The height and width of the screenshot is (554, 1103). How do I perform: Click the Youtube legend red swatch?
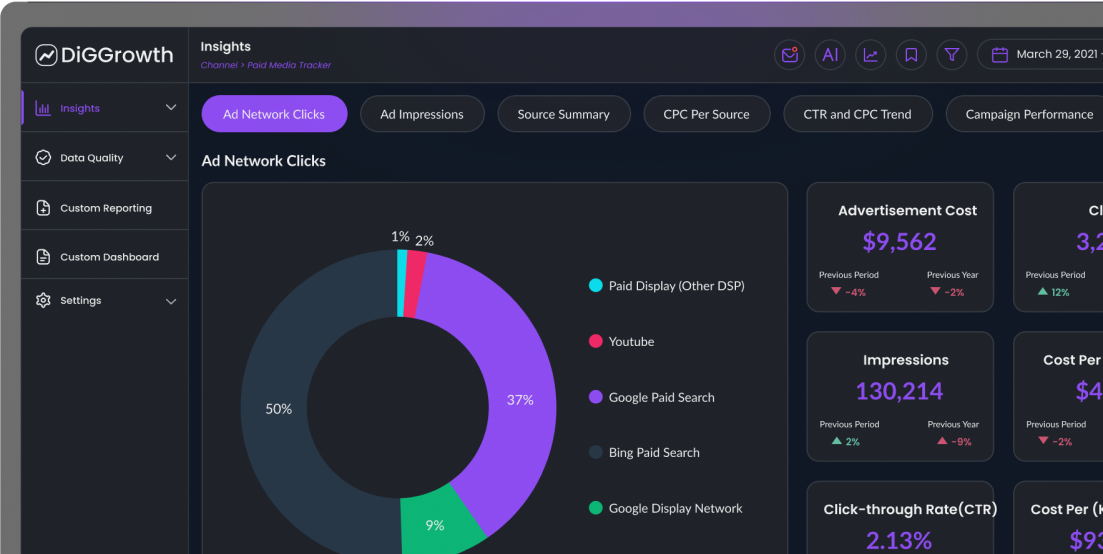point(595,341)
